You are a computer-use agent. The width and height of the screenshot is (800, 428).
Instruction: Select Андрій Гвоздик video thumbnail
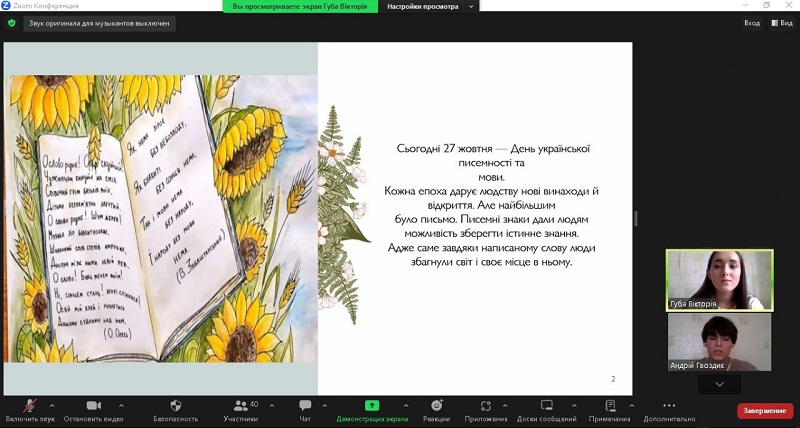[719, 342]
